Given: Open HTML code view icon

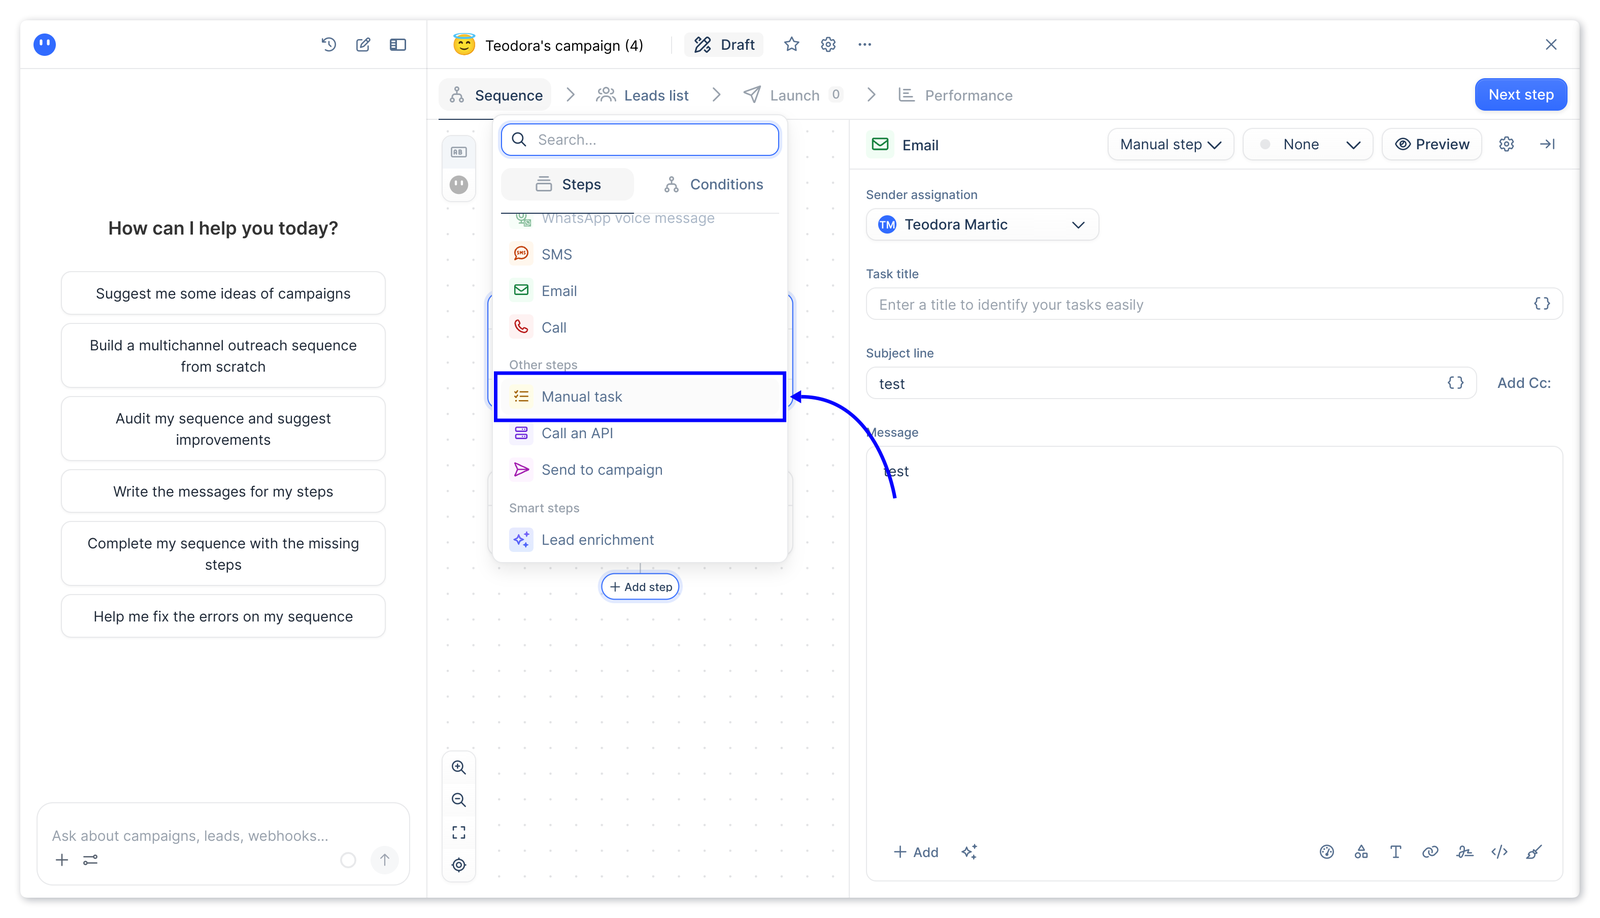Looking at the screenshot, I should [1499, 852].
